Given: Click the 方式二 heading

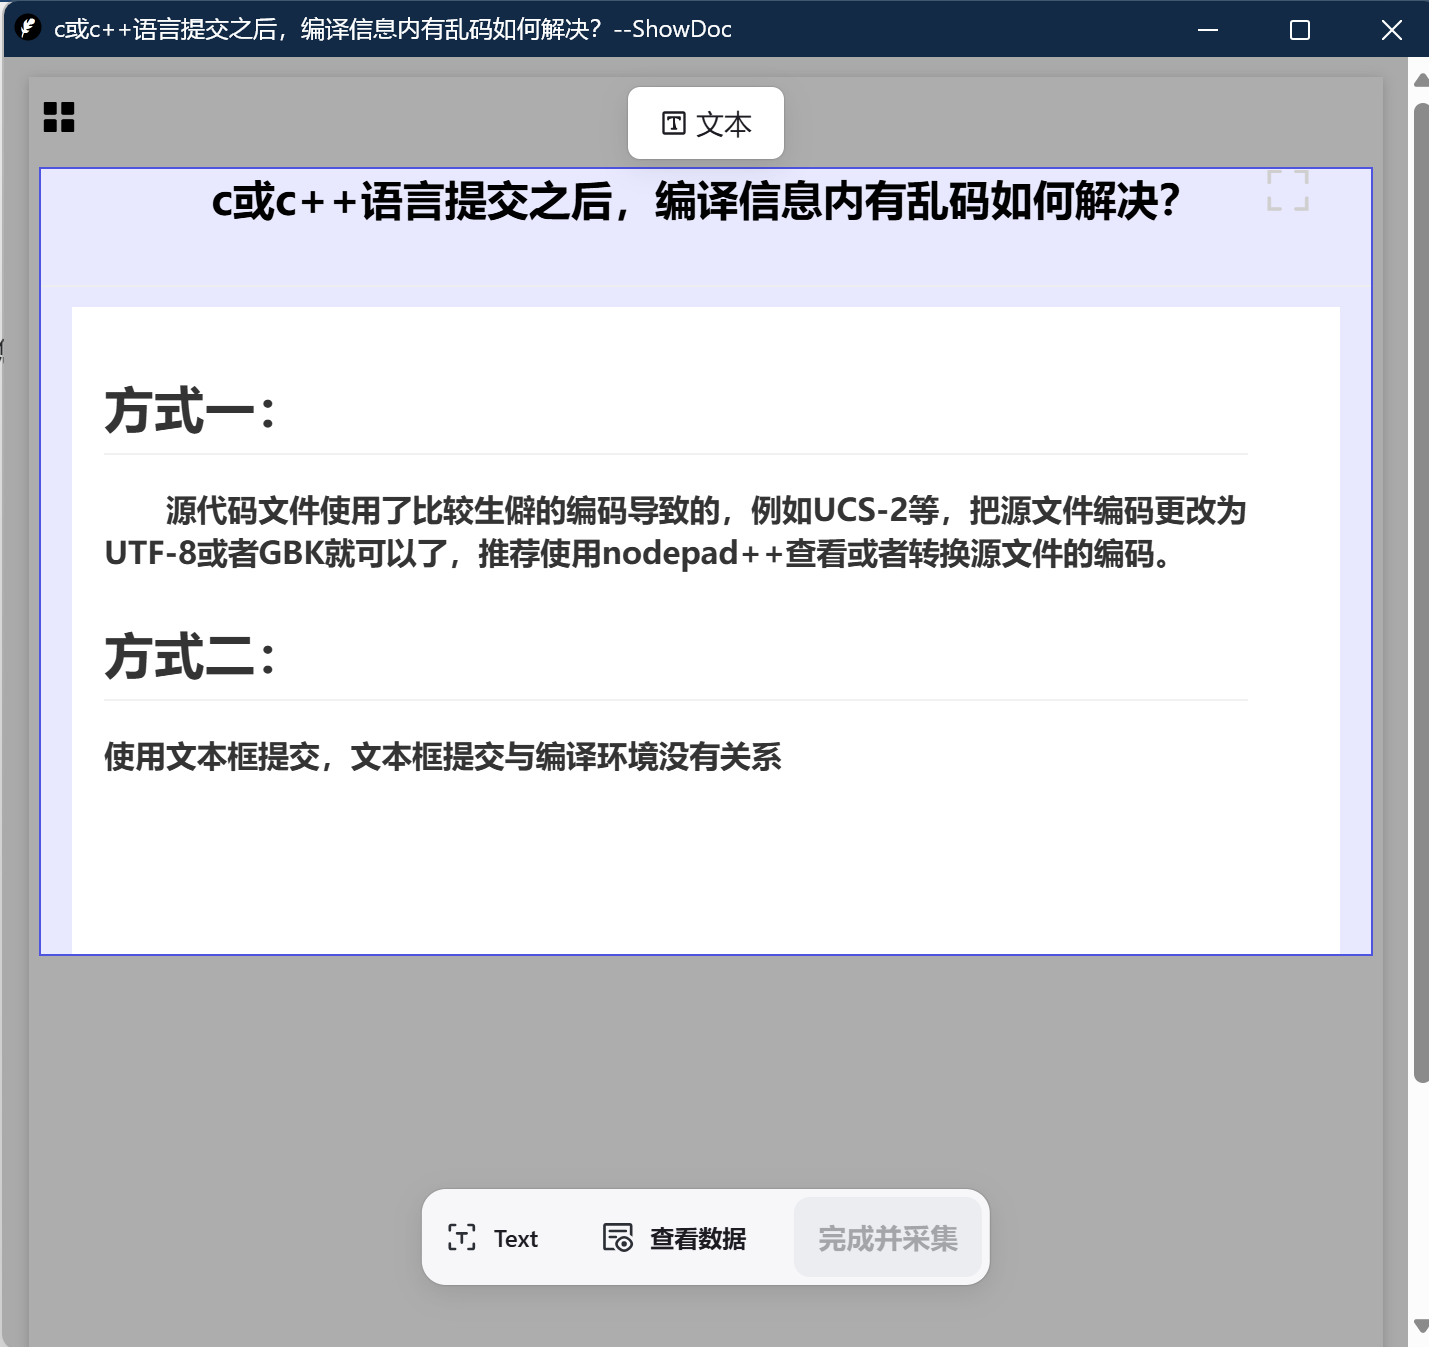Looking at the screenshot, I should 190,657.
